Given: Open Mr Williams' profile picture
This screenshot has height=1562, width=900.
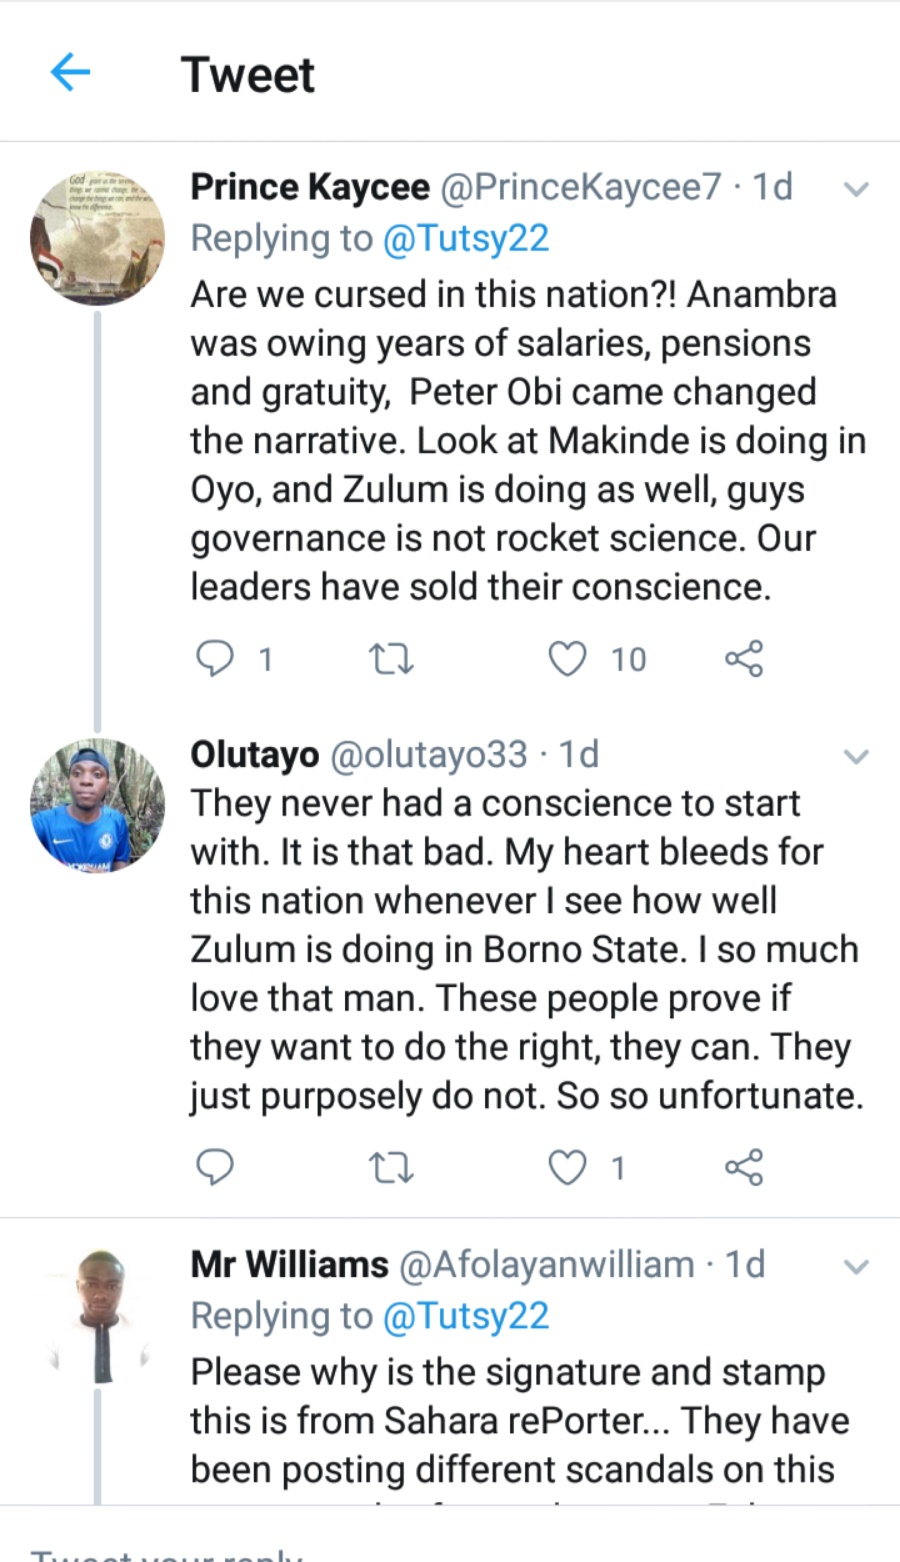Looking at the screenshot, I should (97, 1315).
